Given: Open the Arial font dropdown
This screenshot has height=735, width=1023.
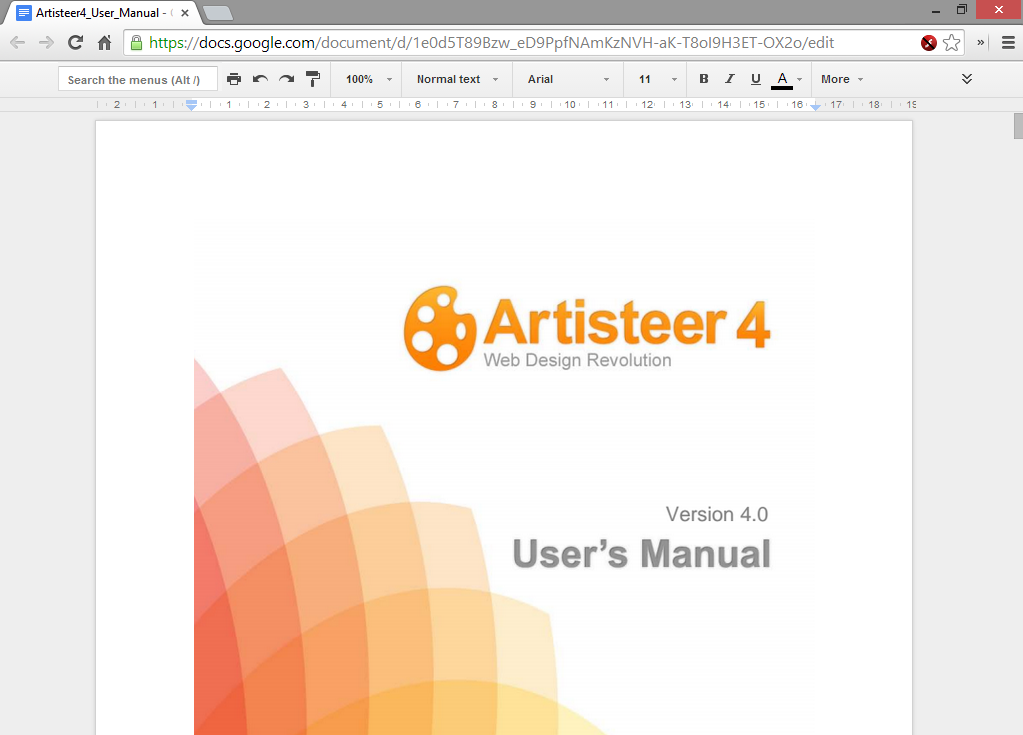Looking at the screenshot, I should point(568,79).
